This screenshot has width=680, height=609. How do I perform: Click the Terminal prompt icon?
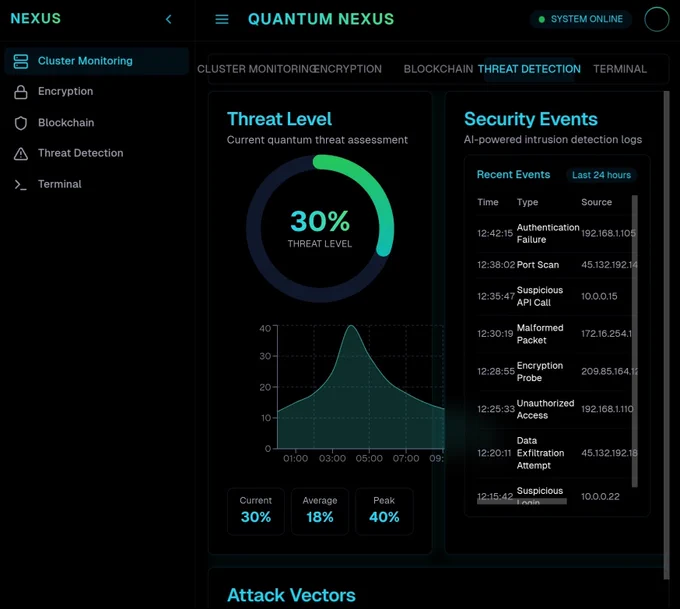[x=20, y=185]
